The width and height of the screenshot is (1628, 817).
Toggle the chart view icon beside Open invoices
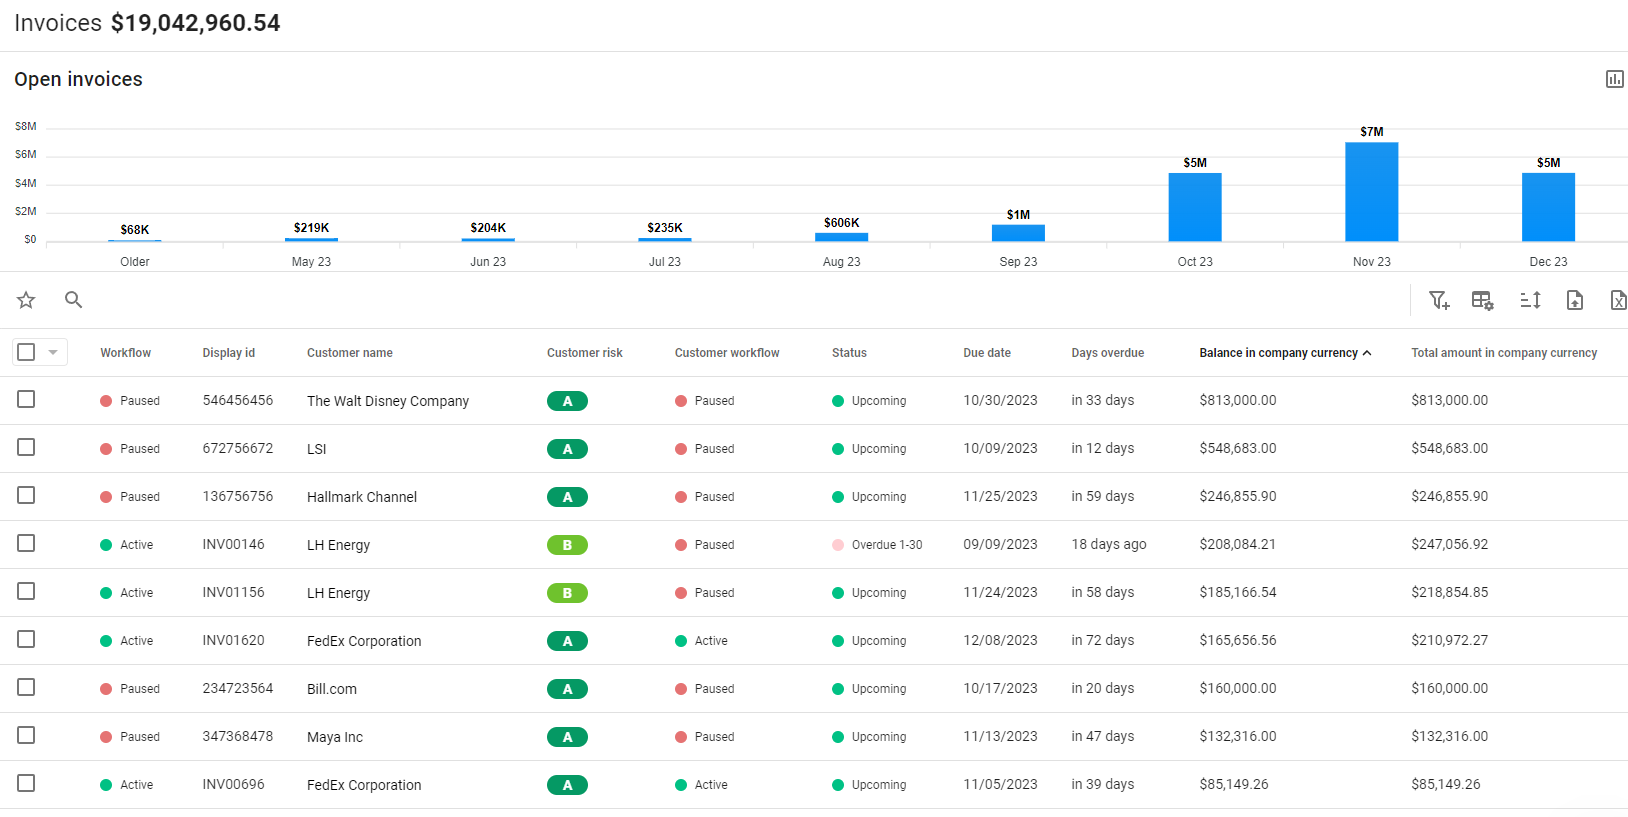(x=1614, y=79)
